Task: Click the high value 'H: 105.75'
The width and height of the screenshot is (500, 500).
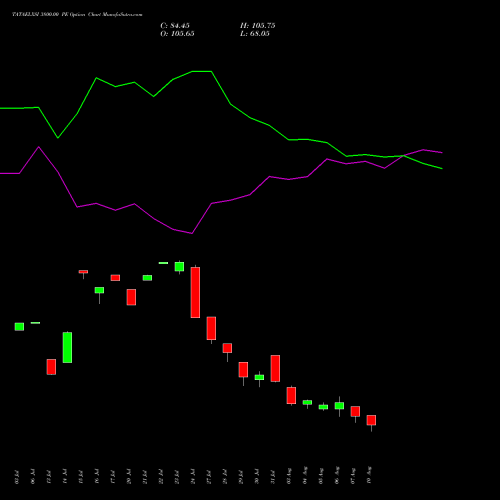Action: click(x=258, y=26)
